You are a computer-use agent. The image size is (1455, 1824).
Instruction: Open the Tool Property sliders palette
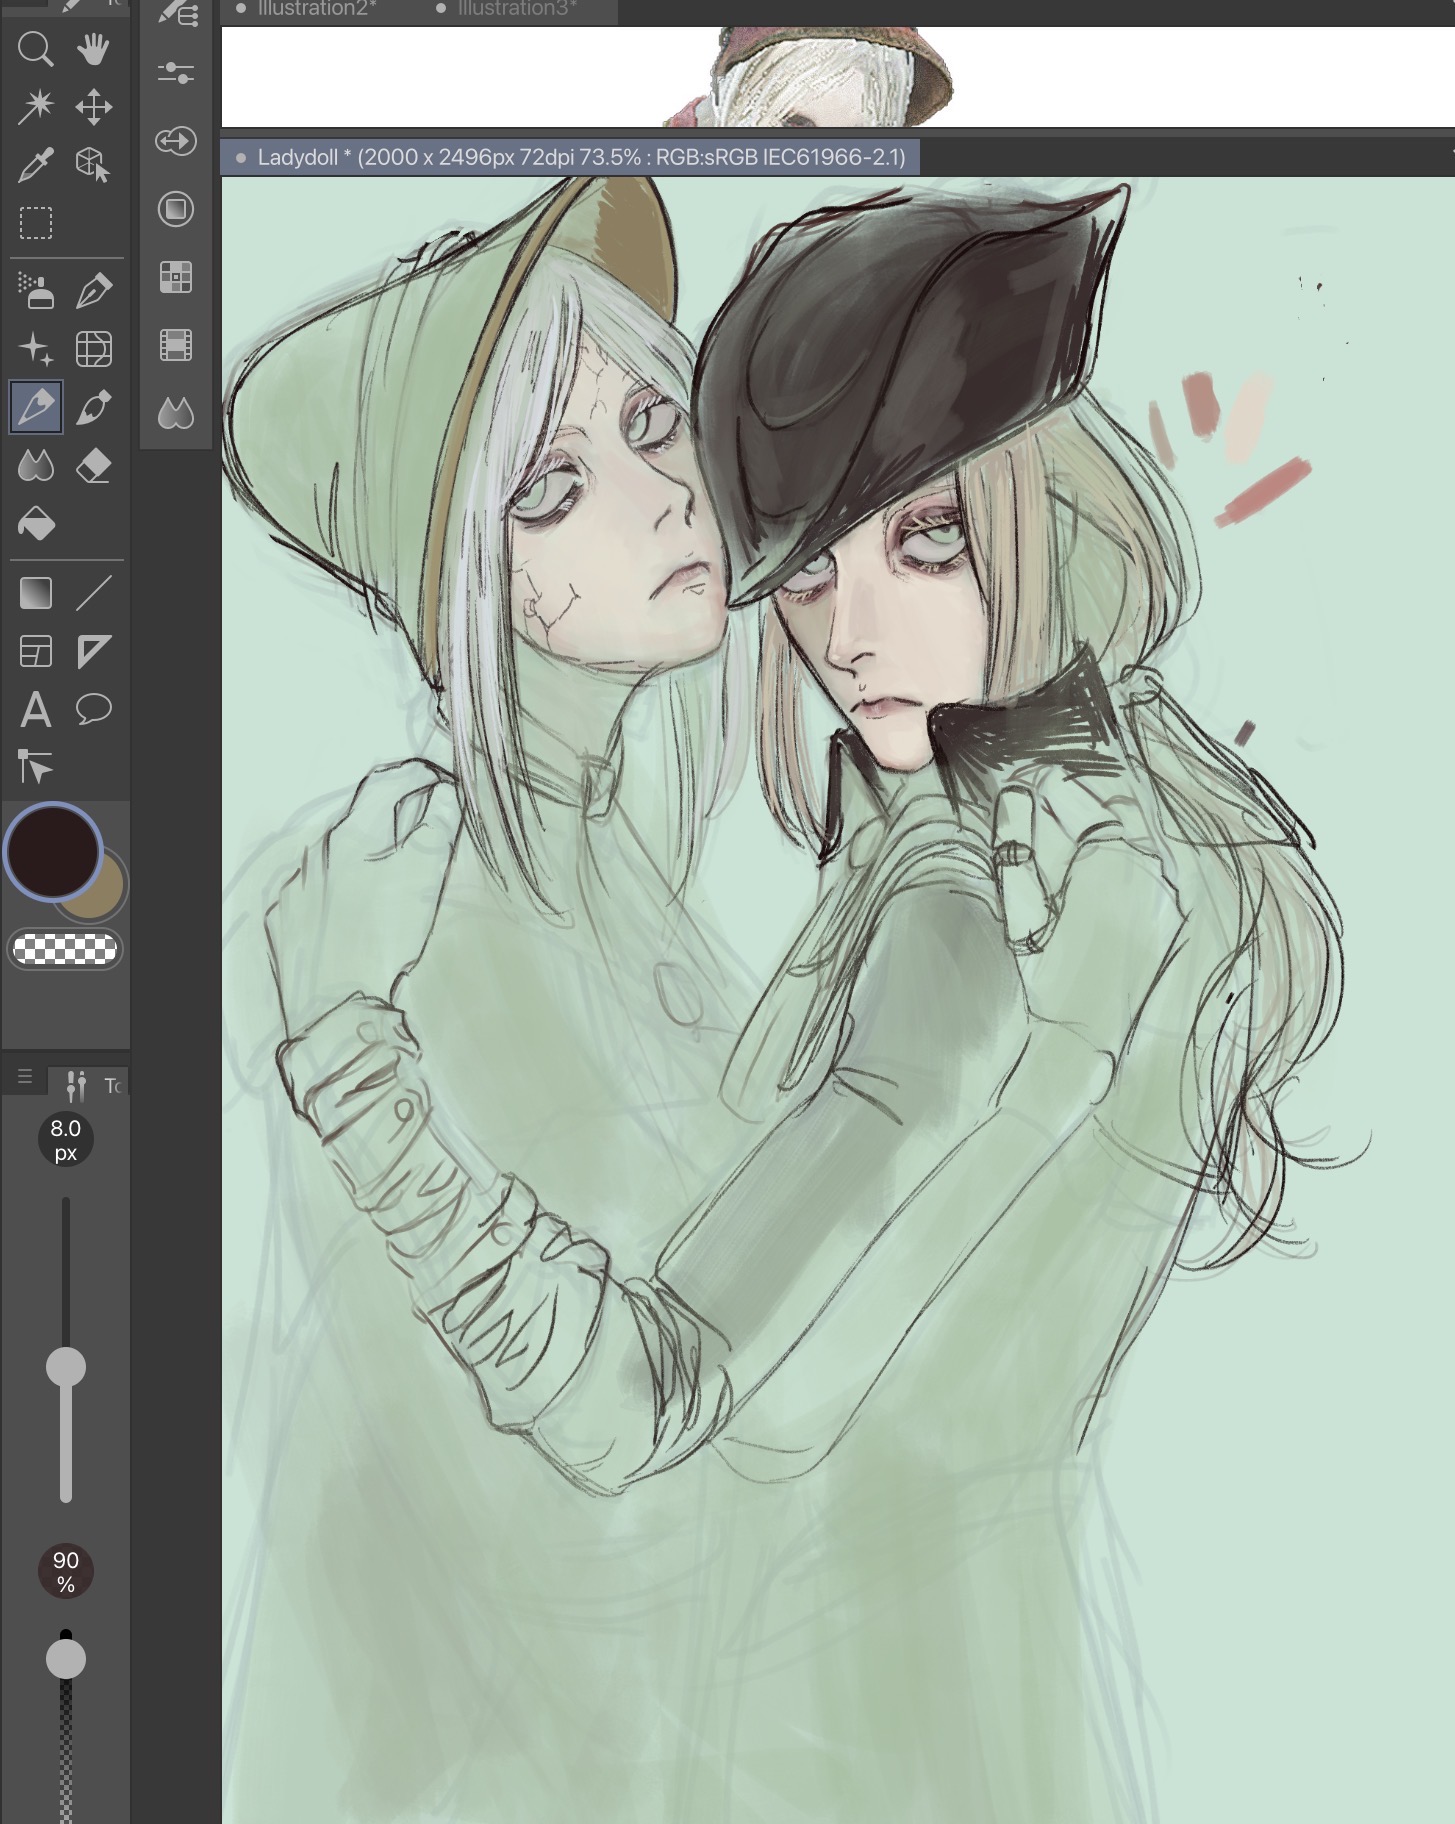[x=176, y=73]
